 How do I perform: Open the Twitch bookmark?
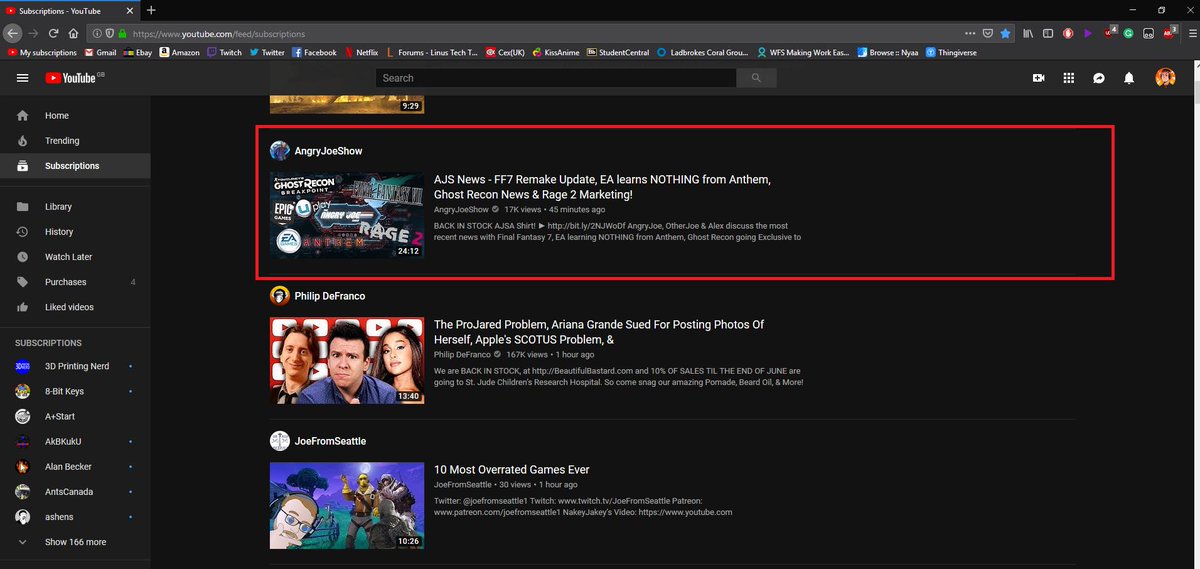(x=224, y=52)
